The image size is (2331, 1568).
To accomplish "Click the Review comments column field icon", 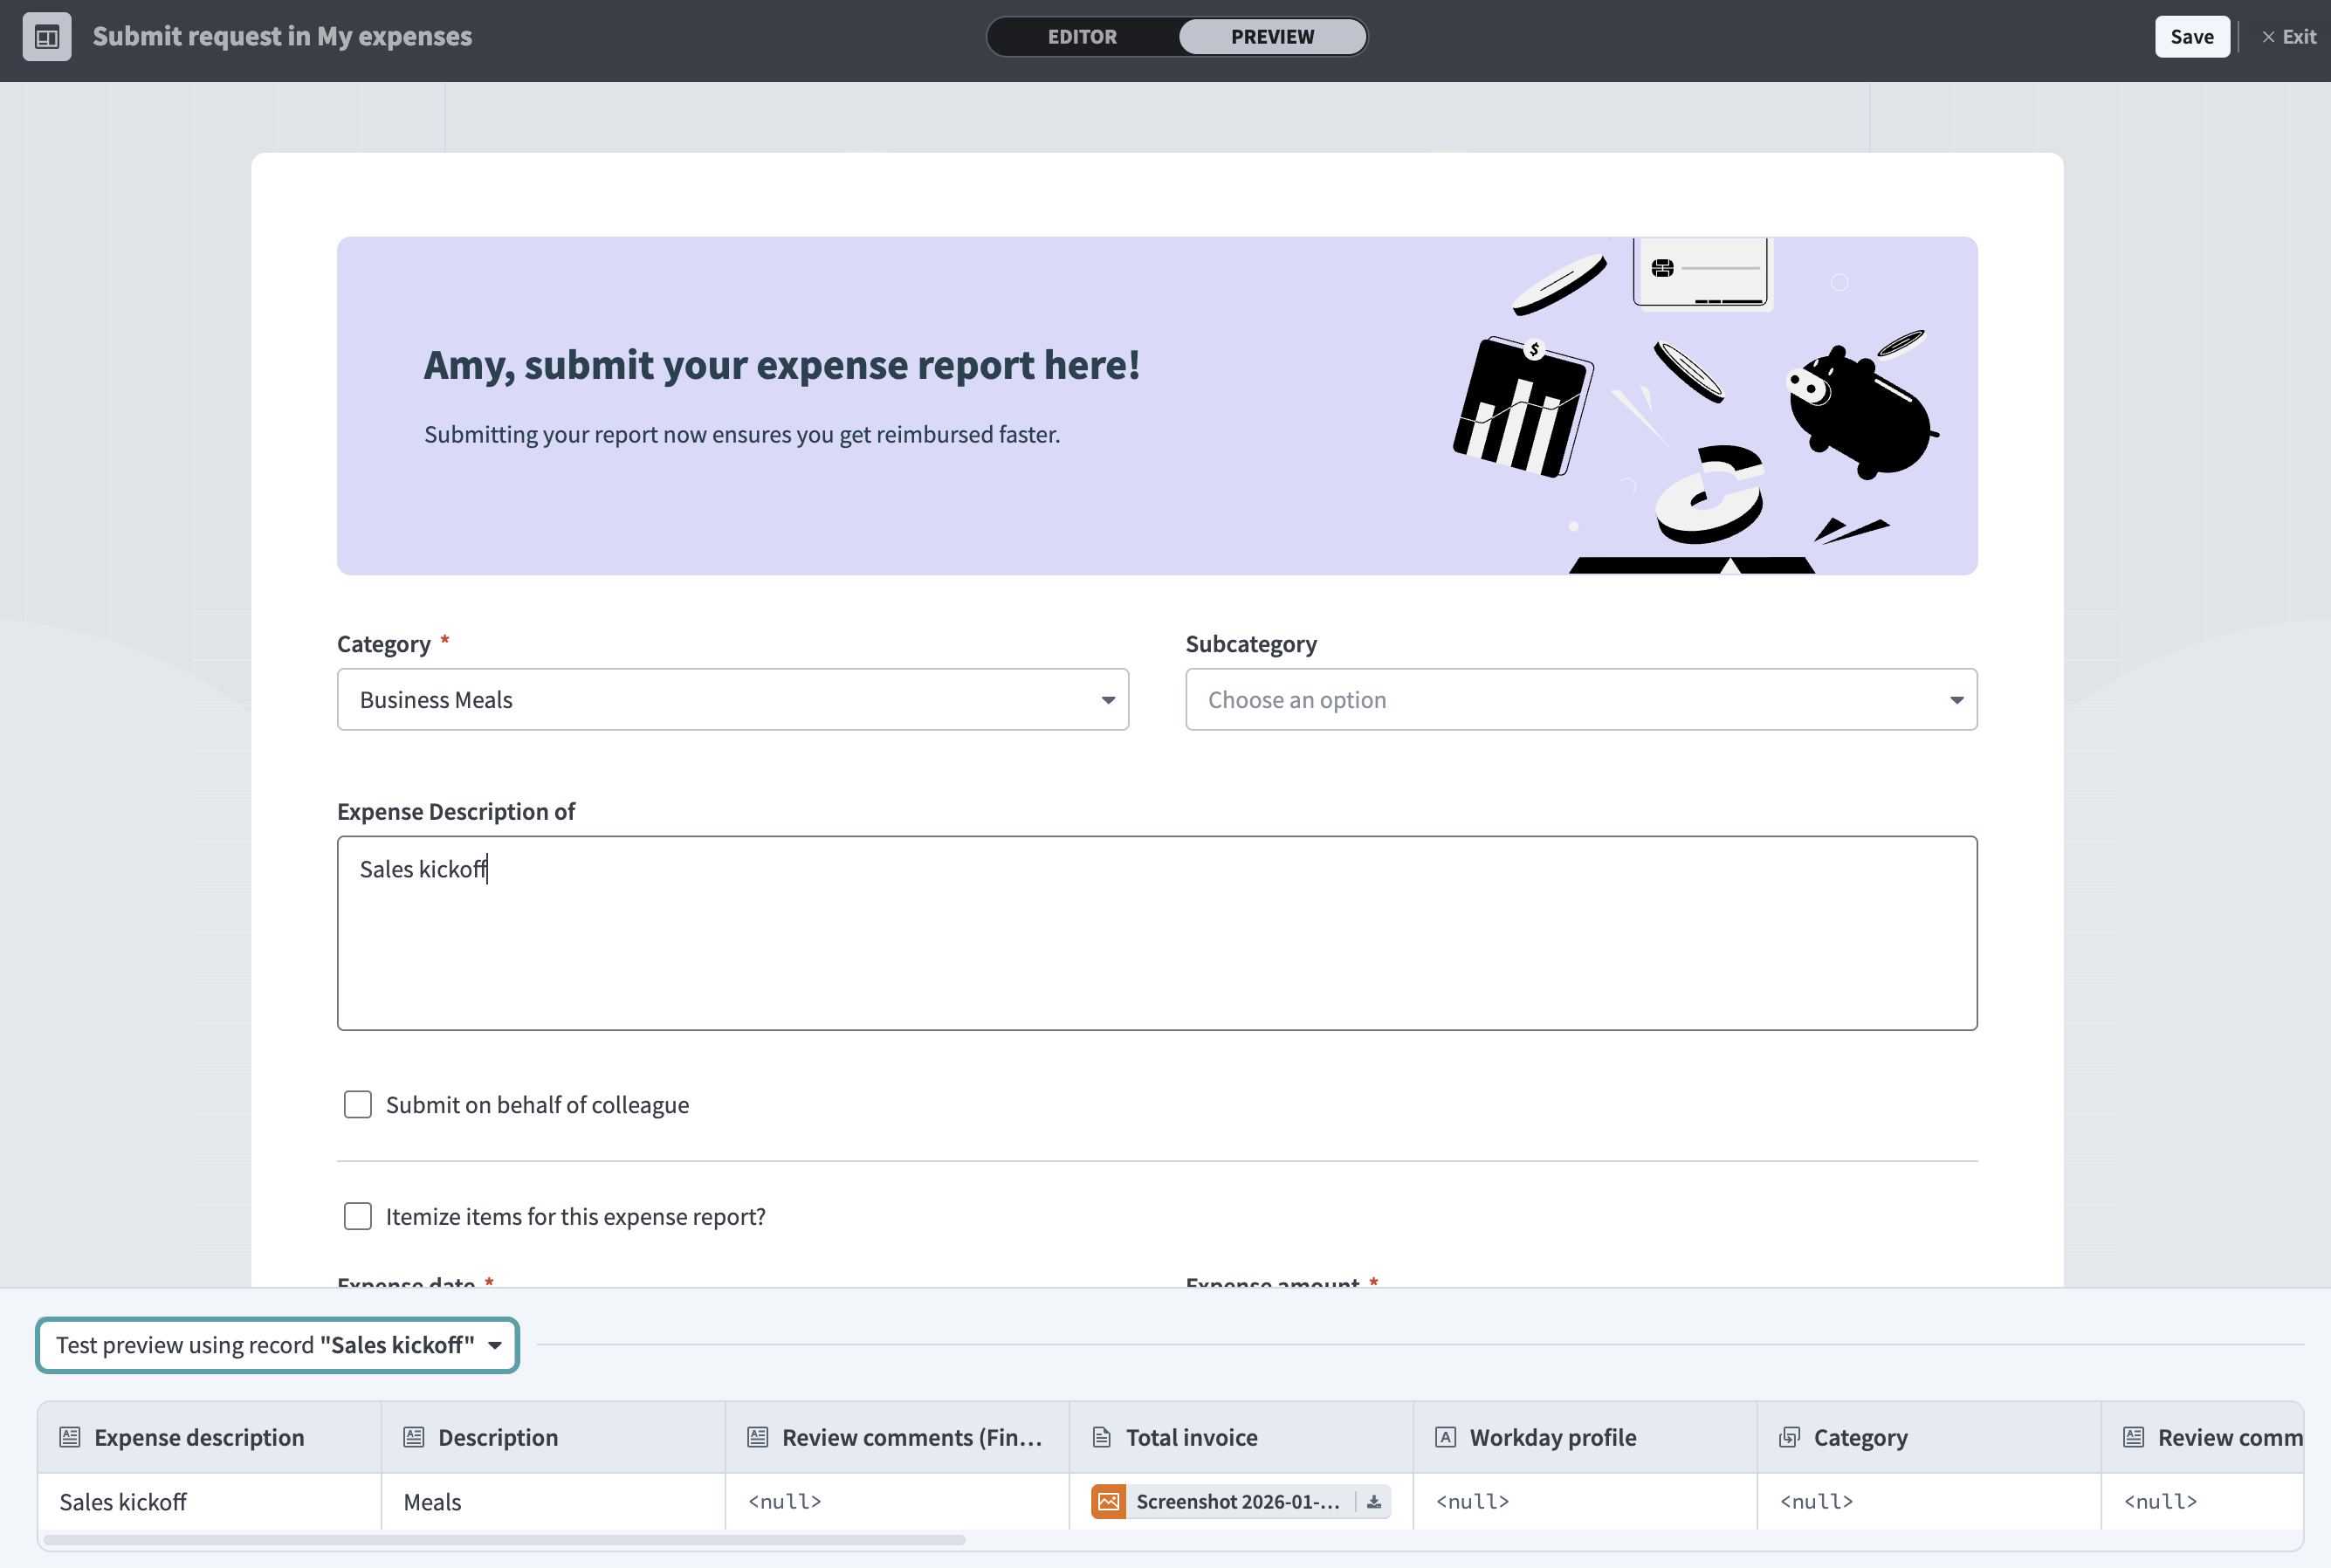I will point(758,1437).
